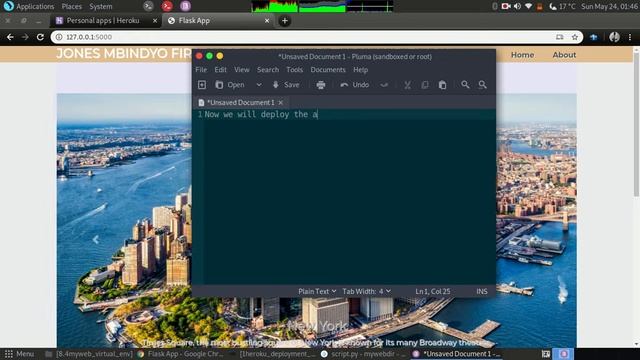Open the File menu in Pluma

point(201,70)
